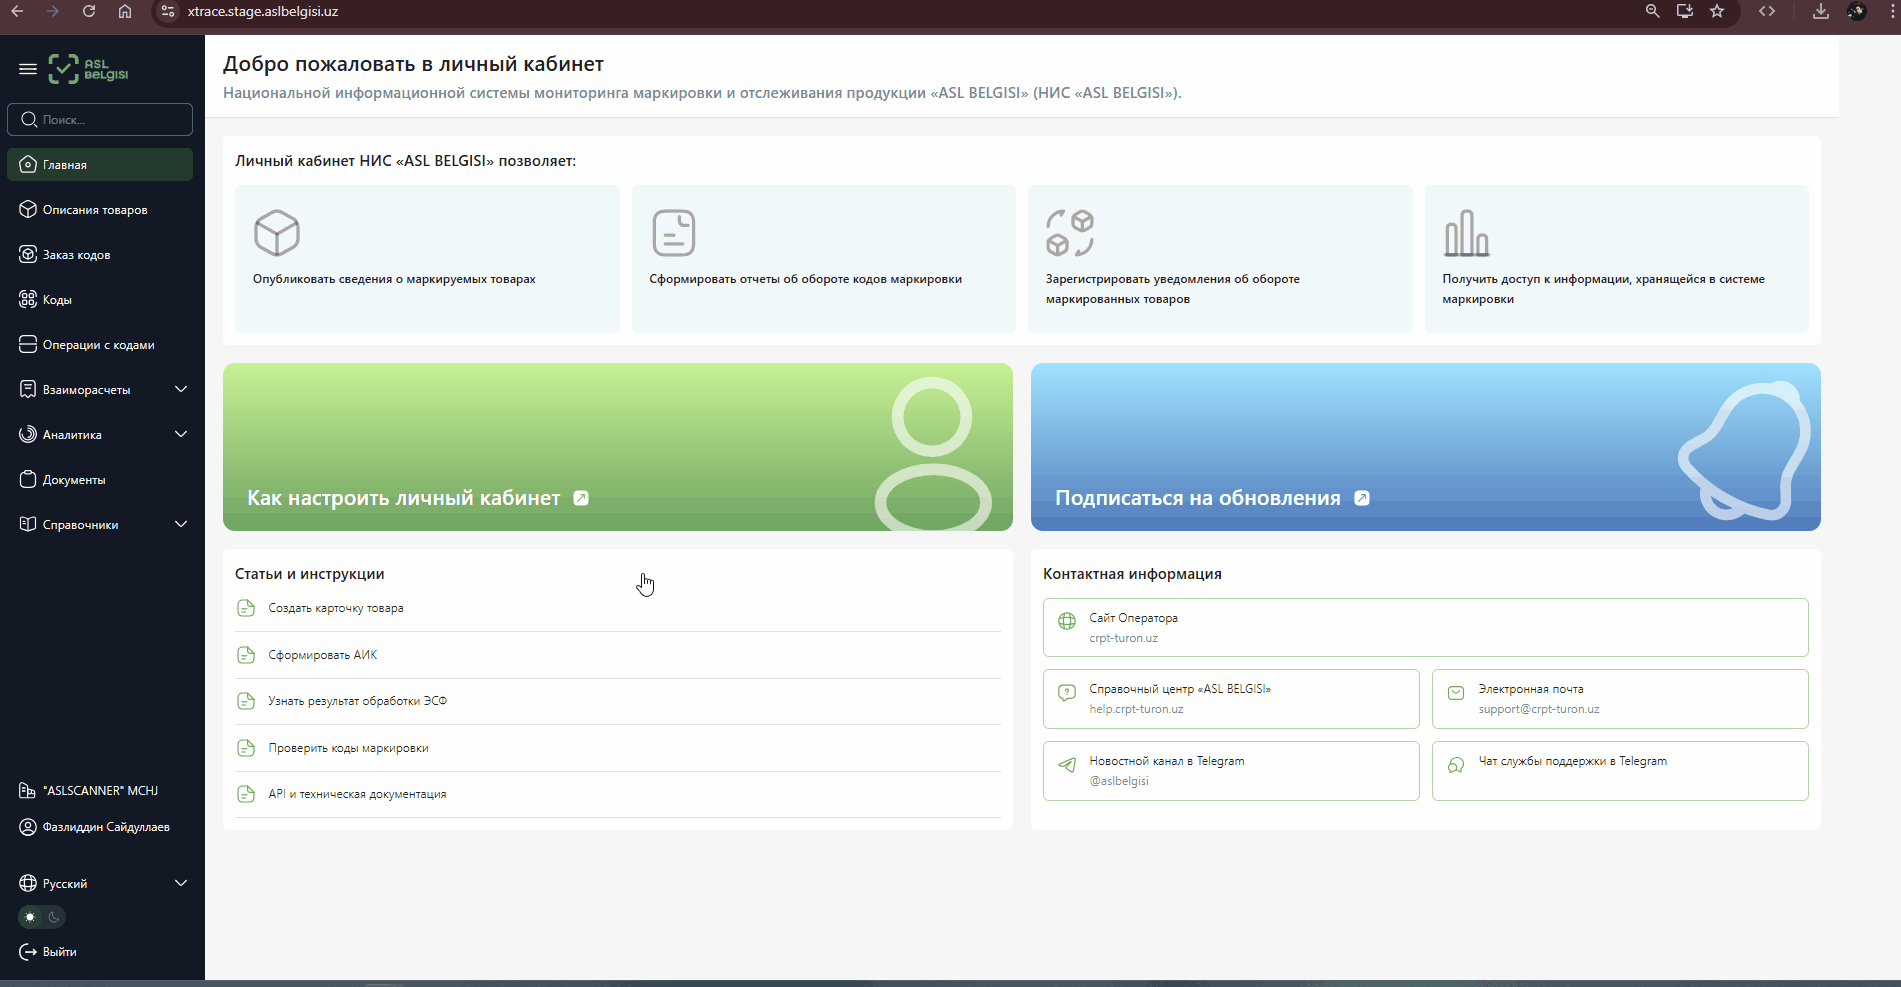This screenshot has height=987, width=1901.
Task: Click the ASL BELGISI logo
Action: tap(89, 69)
